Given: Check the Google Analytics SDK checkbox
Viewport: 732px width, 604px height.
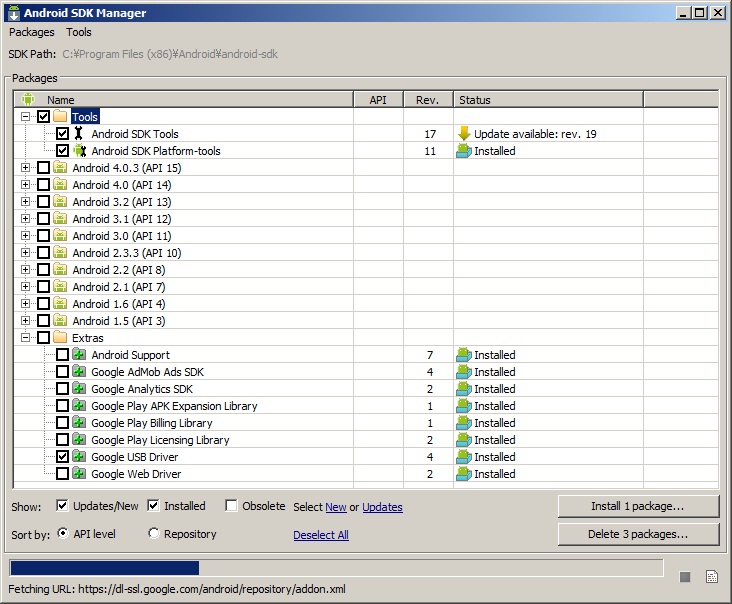Looking at the screenshot, I should [x=63, y=388].
